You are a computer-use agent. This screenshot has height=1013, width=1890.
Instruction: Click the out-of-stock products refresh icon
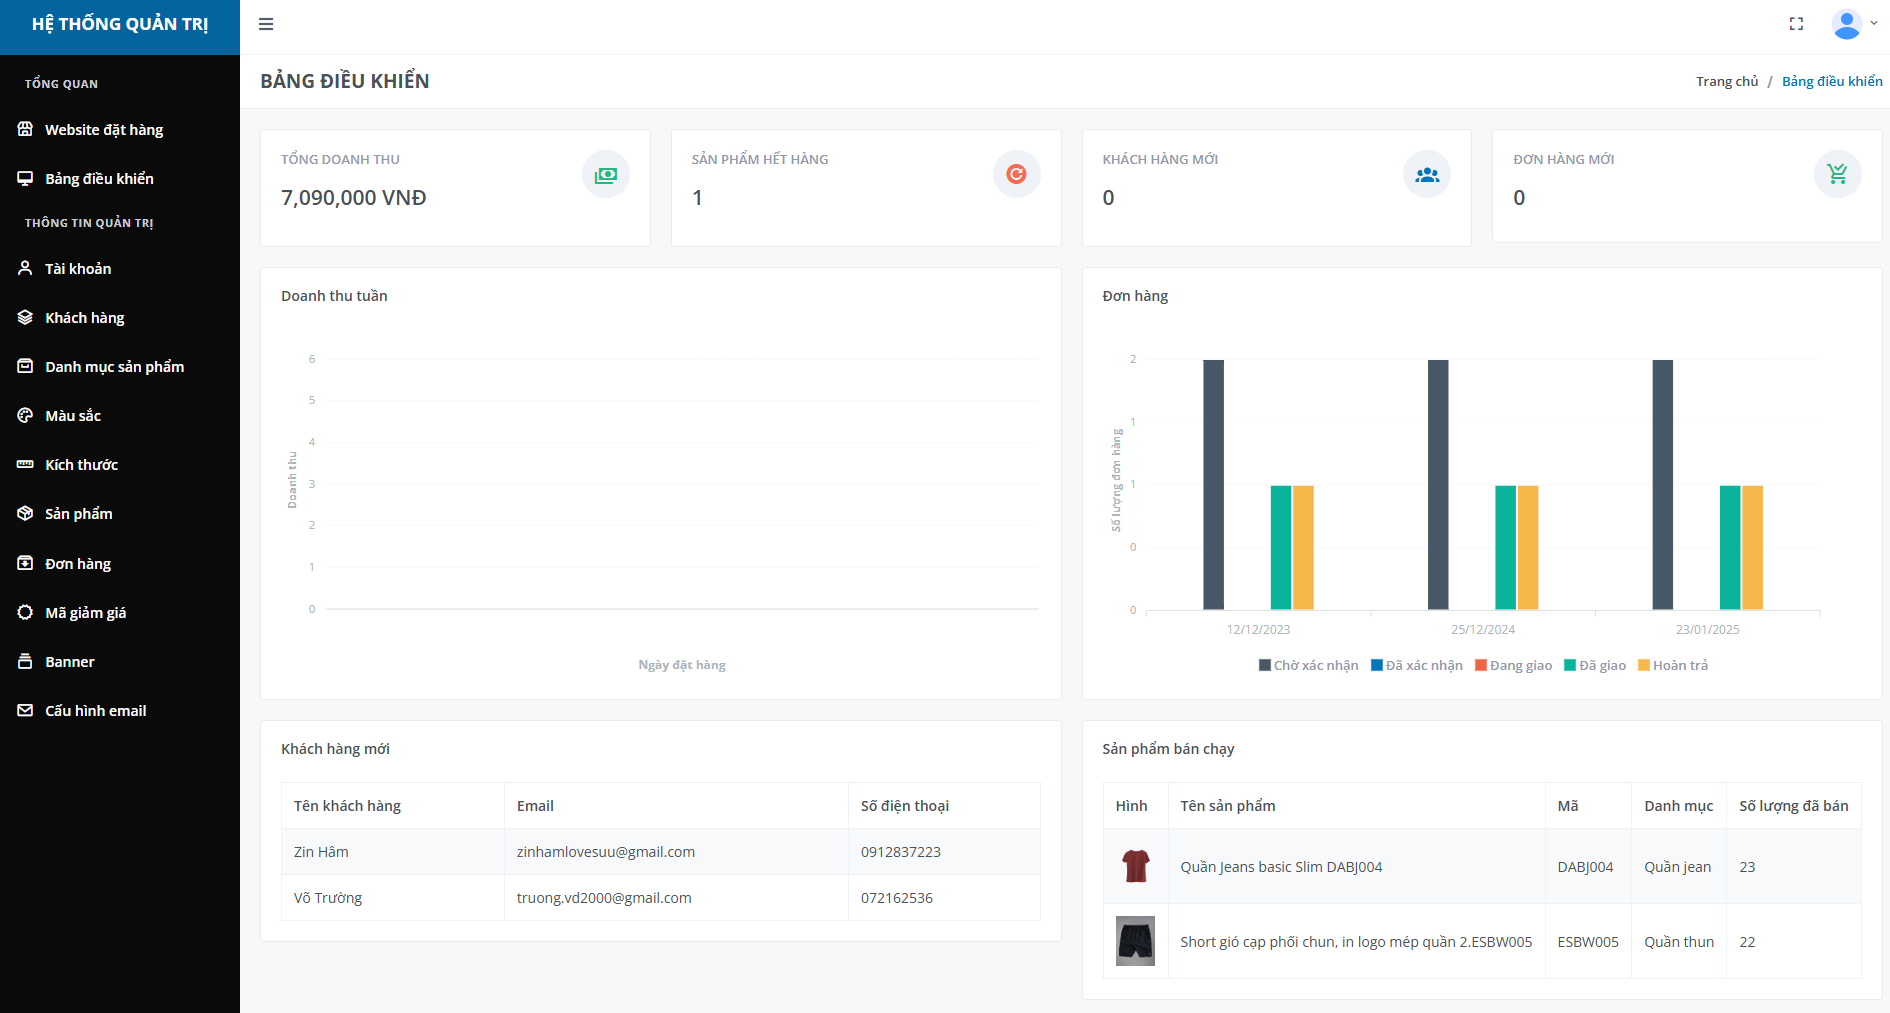coord(1016,175)
